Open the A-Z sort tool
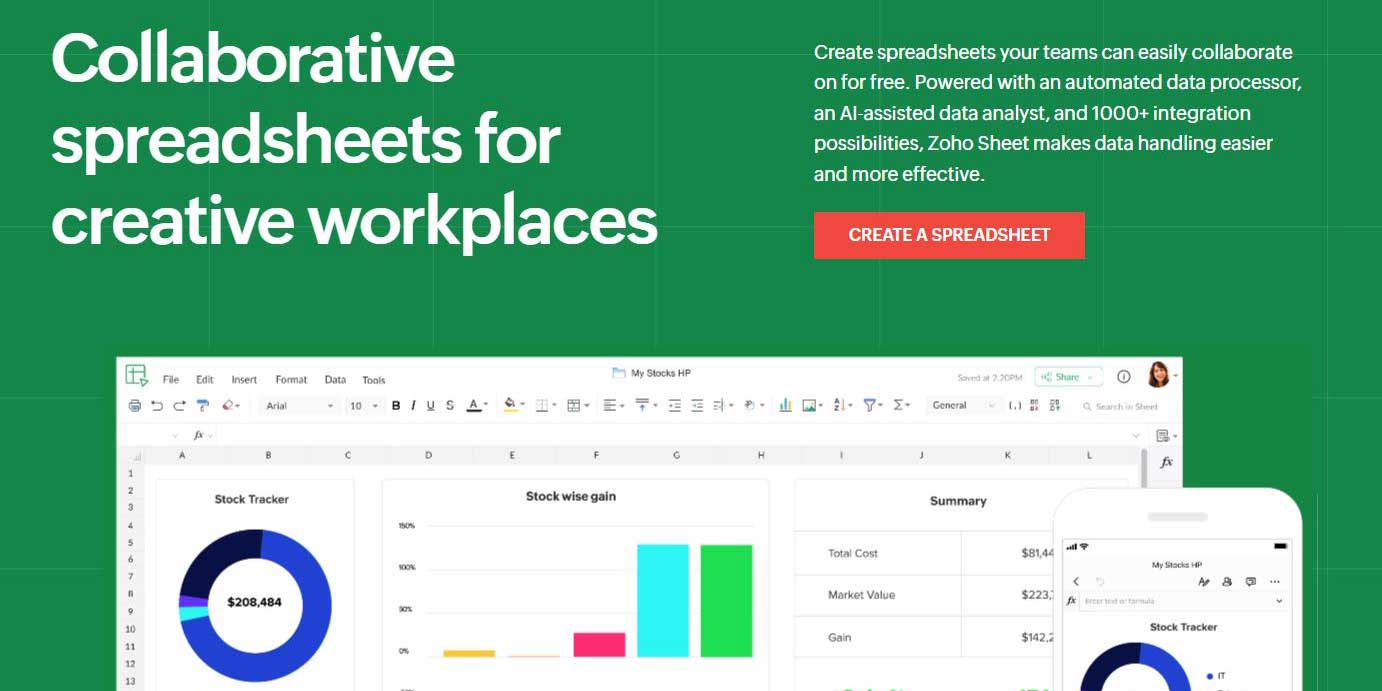This screenshot has height=691, width=1382. point(843,406)
